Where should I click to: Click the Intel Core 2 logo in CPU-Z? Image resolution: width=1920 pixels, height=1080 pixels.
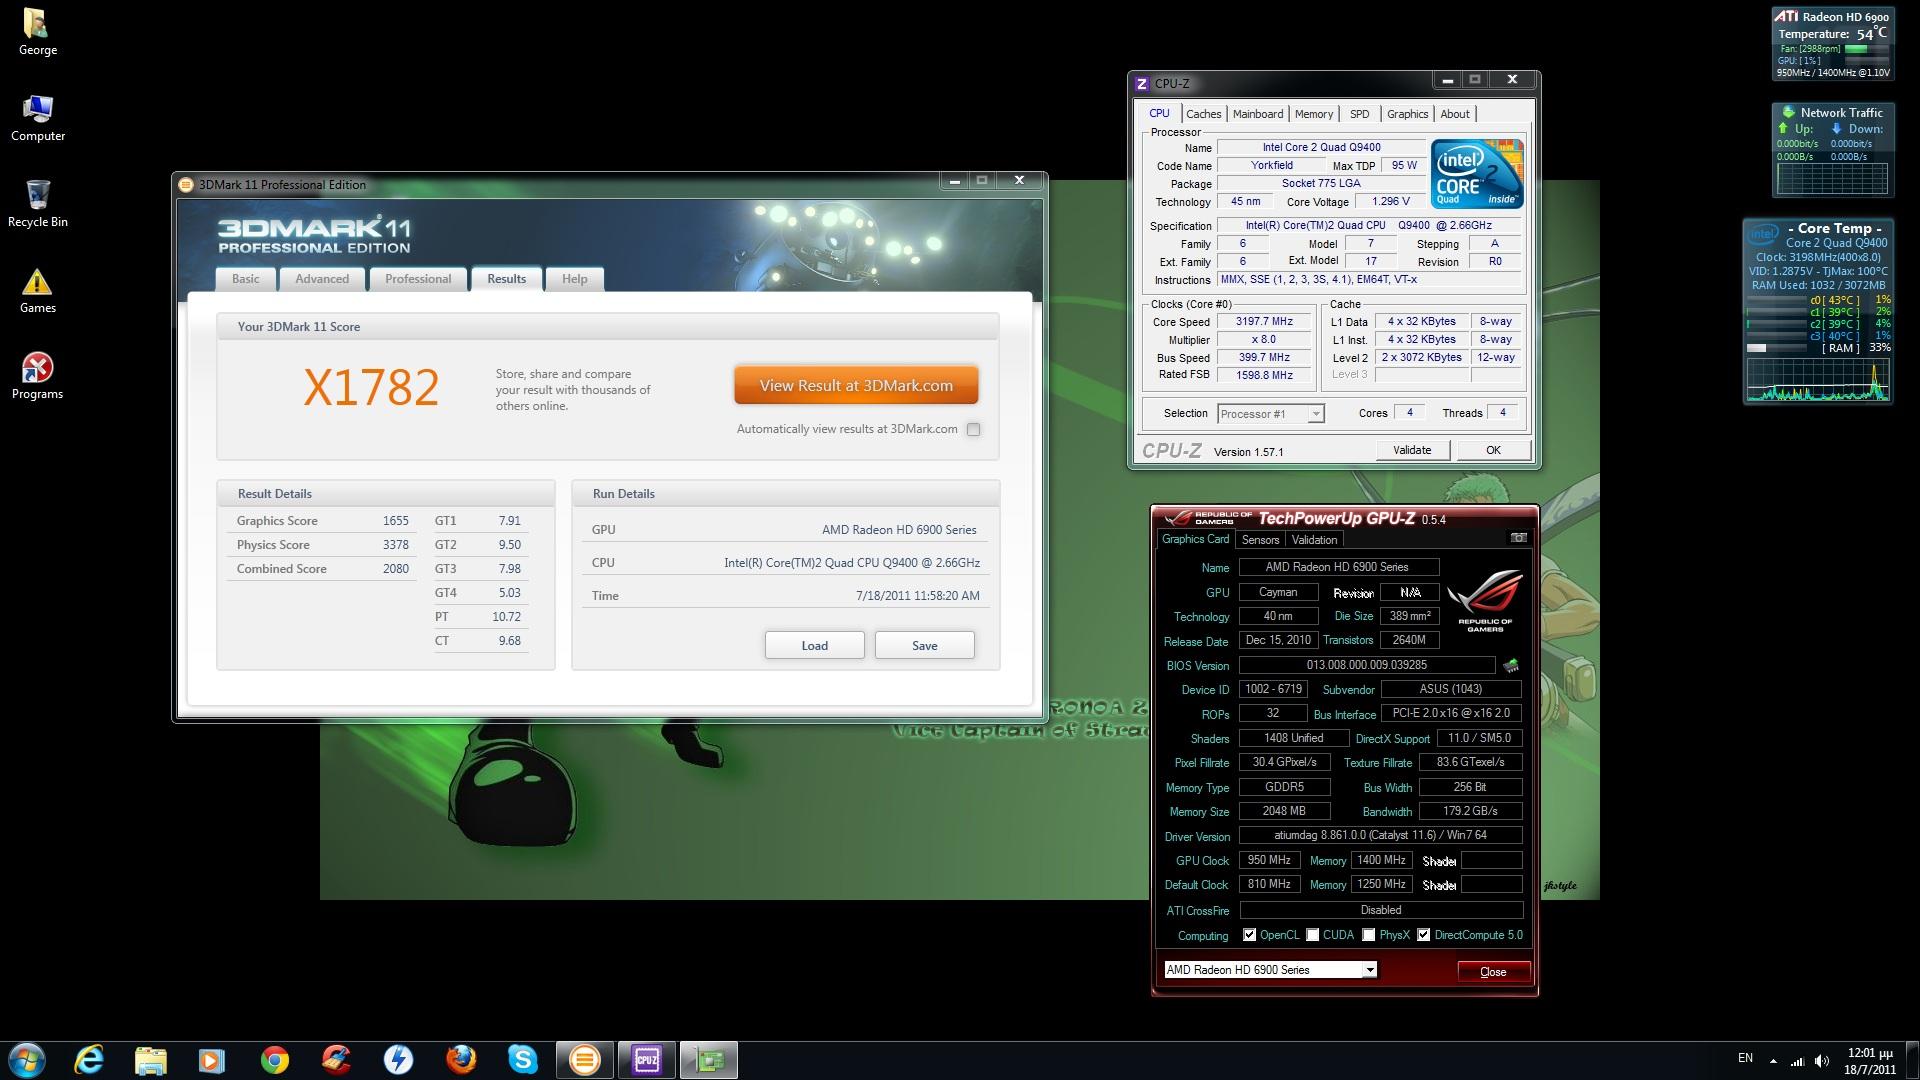(x=1476, y=174)
